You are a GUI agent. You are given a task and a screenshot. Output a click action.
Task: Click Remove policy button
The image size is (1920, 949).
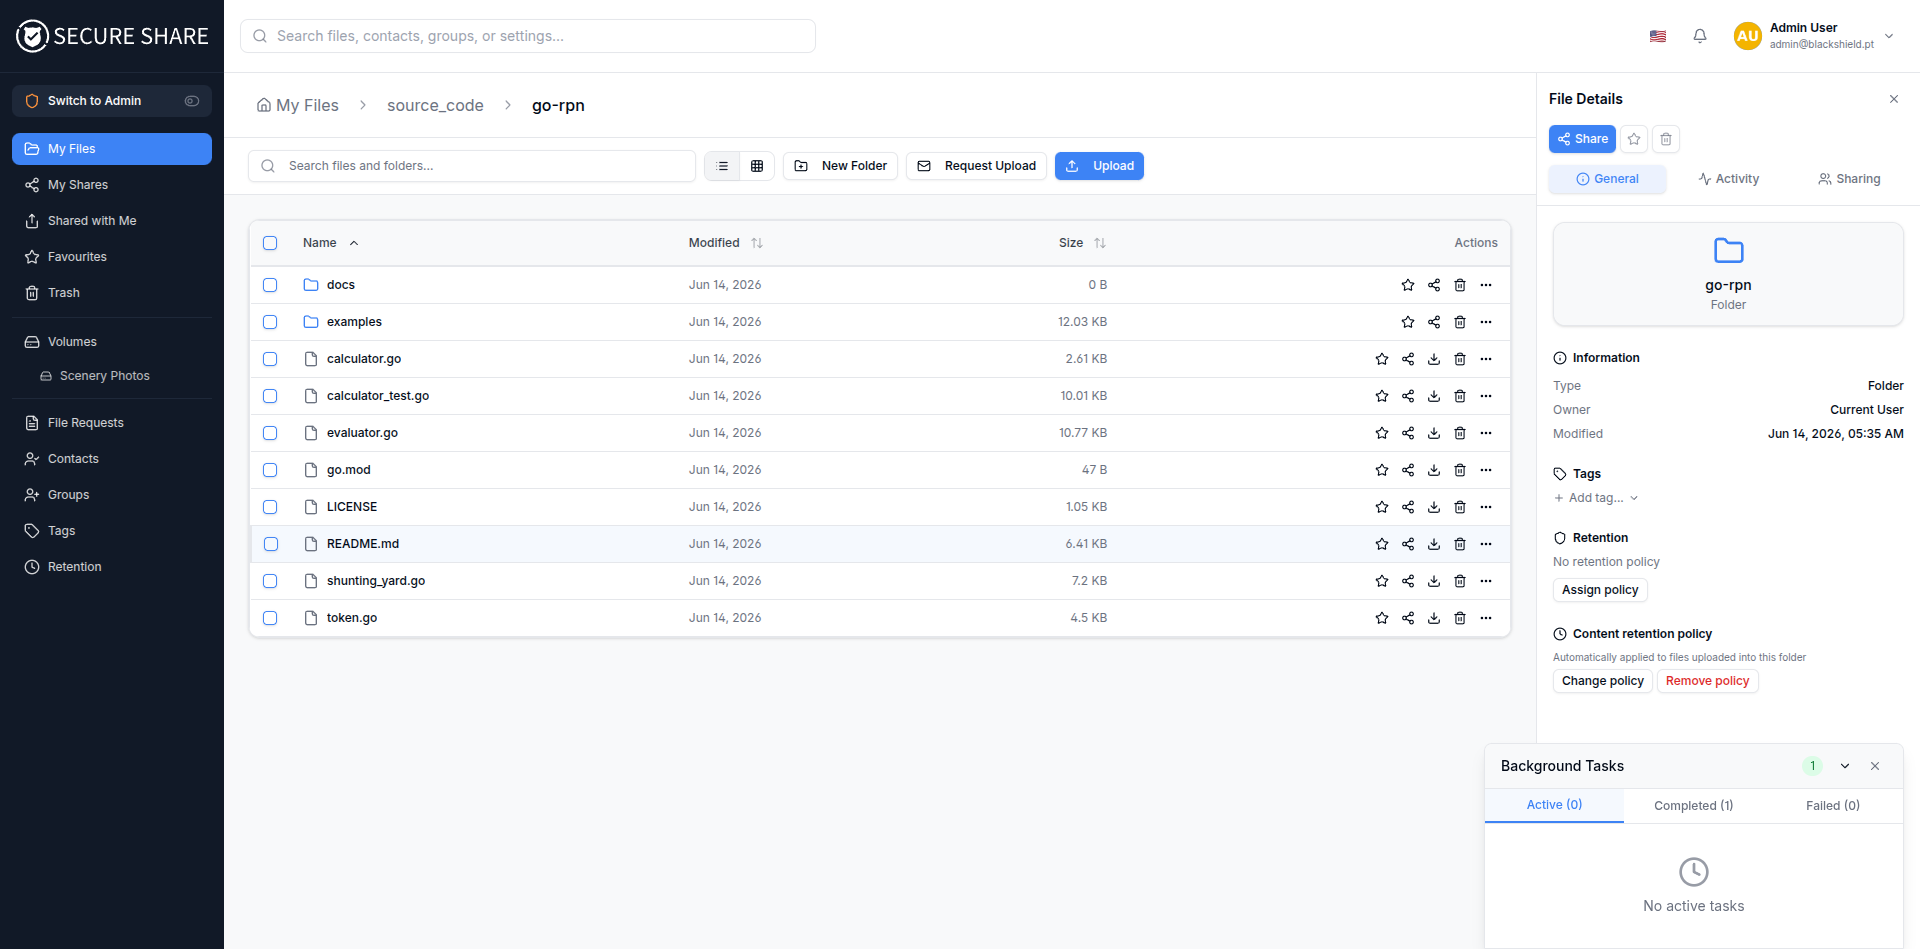click(x=1707, y=681)
